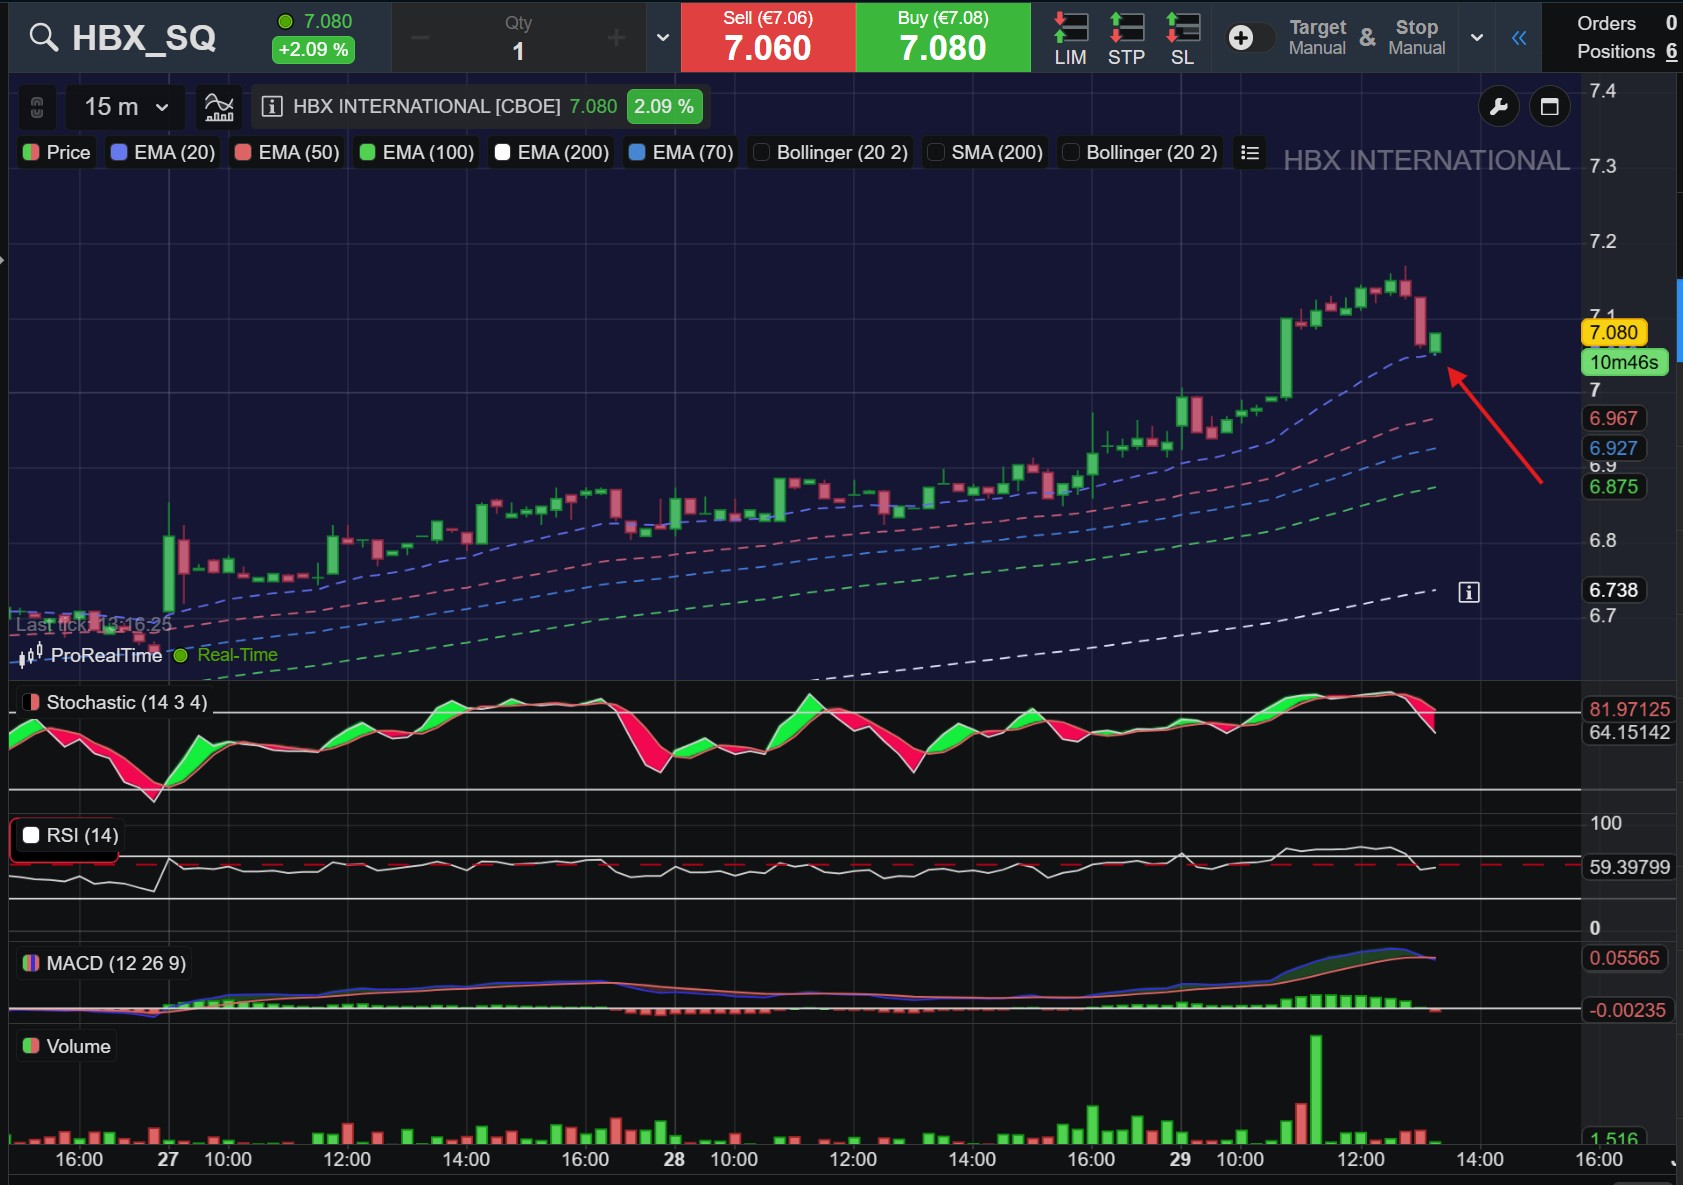Open the 15 m timeframe dropdown
Image resolution: width=1683 pixels, height=1185 pixels.
(x=126, y=106)
